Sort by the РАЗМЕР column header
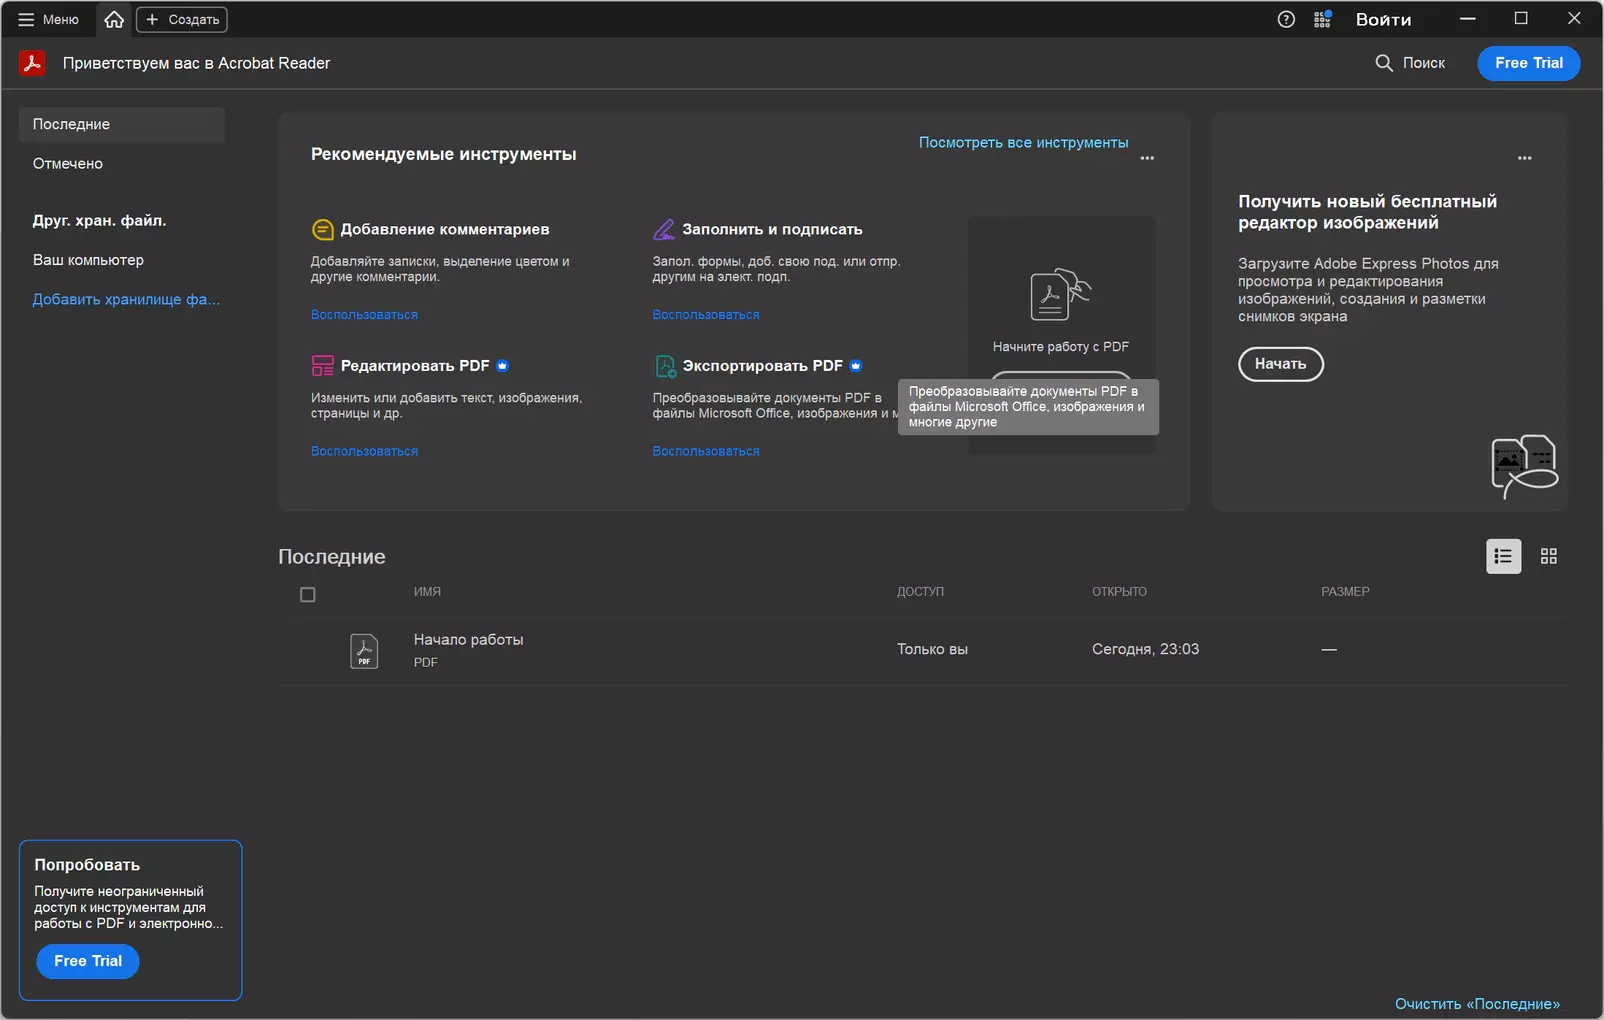 click(1345, 592)
